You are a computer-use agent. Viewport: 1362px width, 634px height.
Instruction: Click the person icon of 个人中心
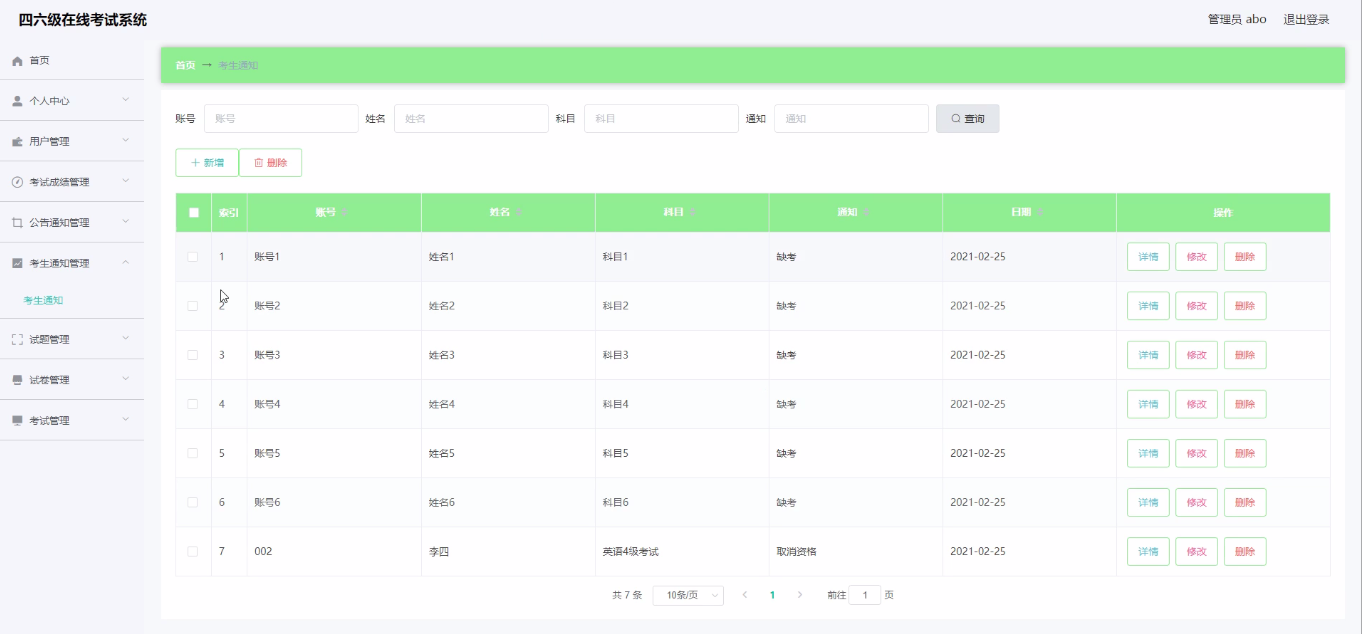pyautogui.click(x=17, y=101)
